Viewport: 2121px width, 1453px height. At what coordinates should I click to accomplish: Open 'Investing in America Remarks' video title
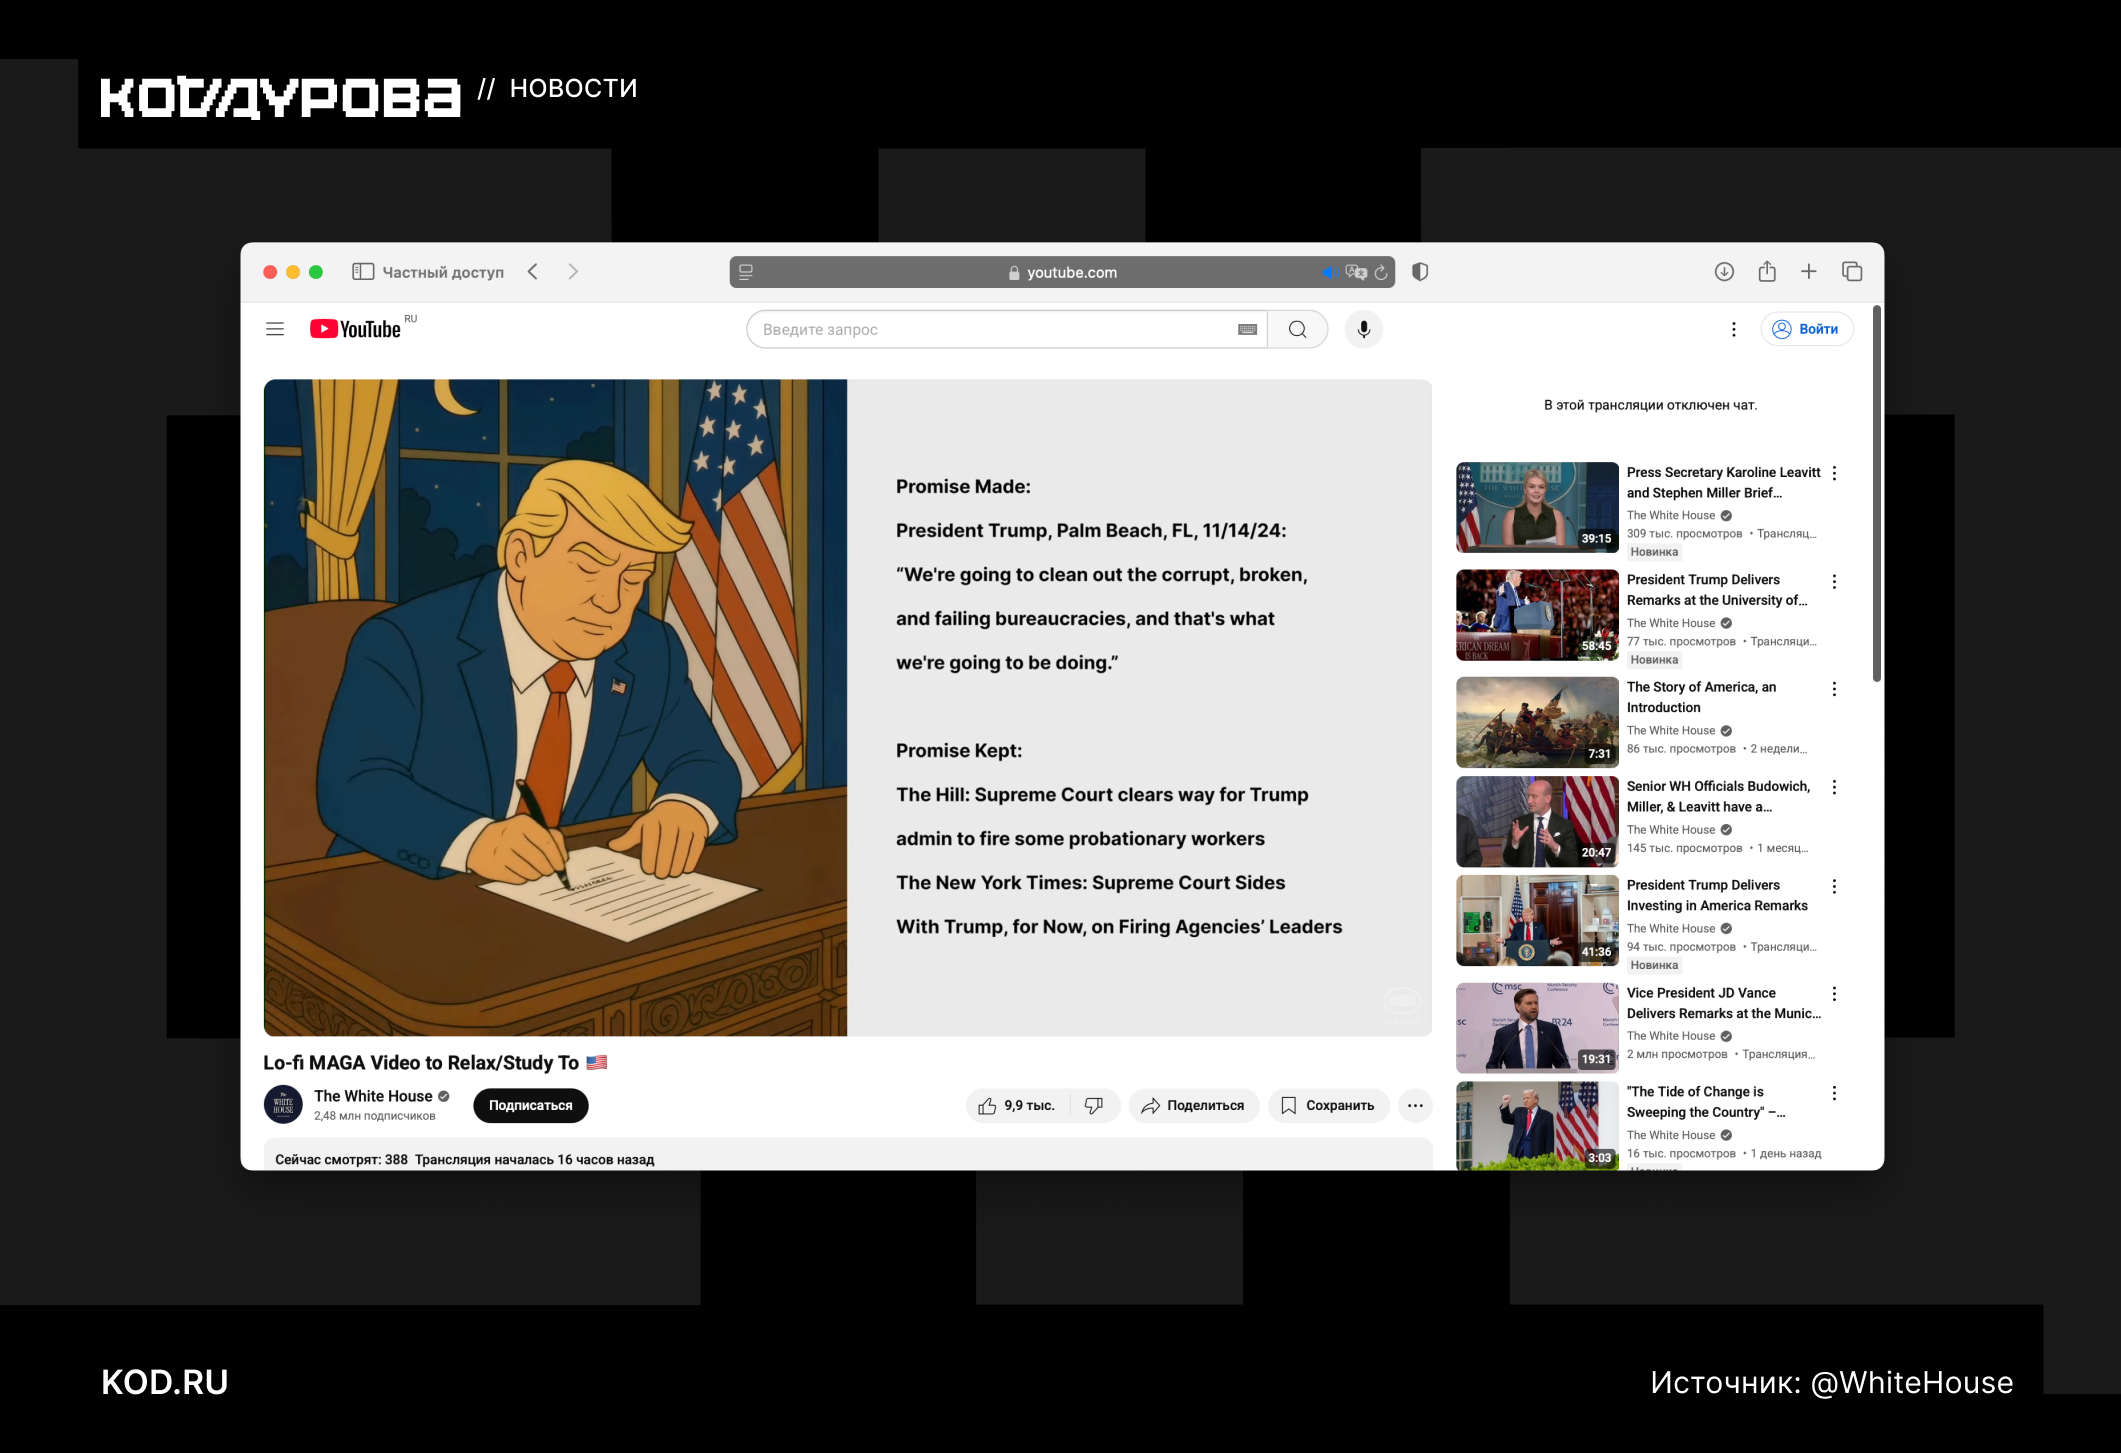pos(1717,895)
